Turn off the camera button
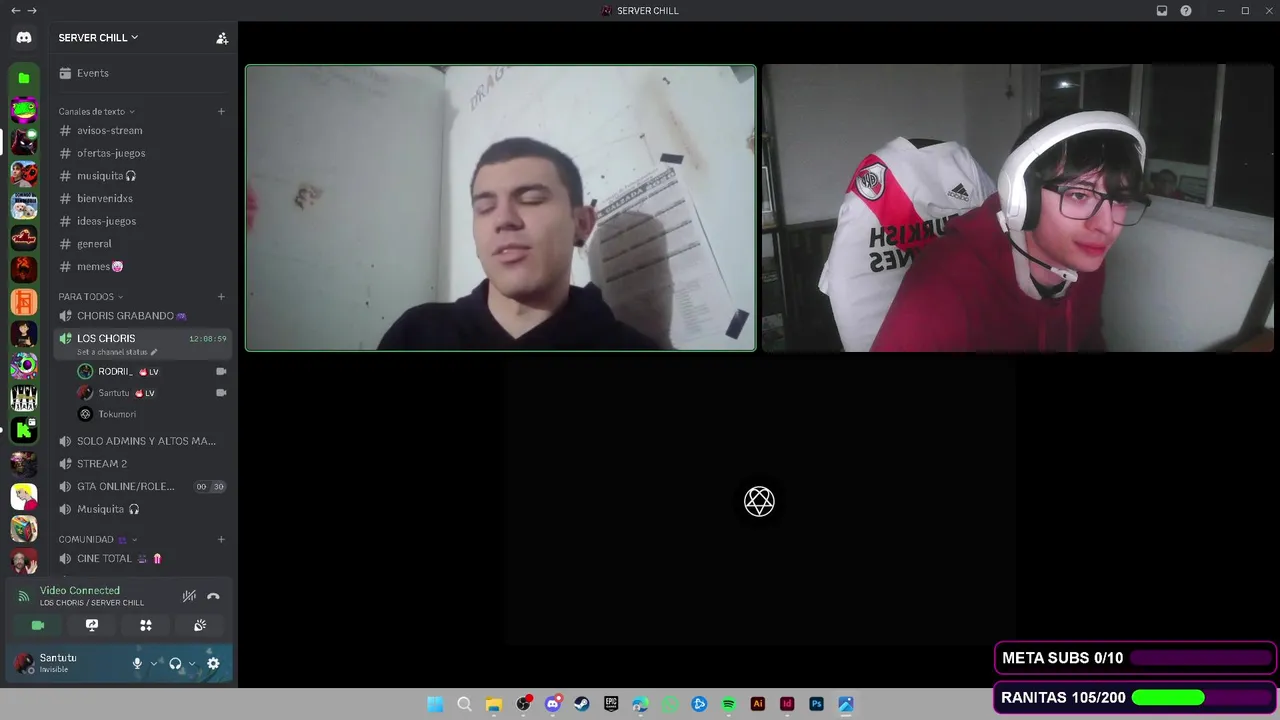The image size is (1280, 720). tap(38, 625)
